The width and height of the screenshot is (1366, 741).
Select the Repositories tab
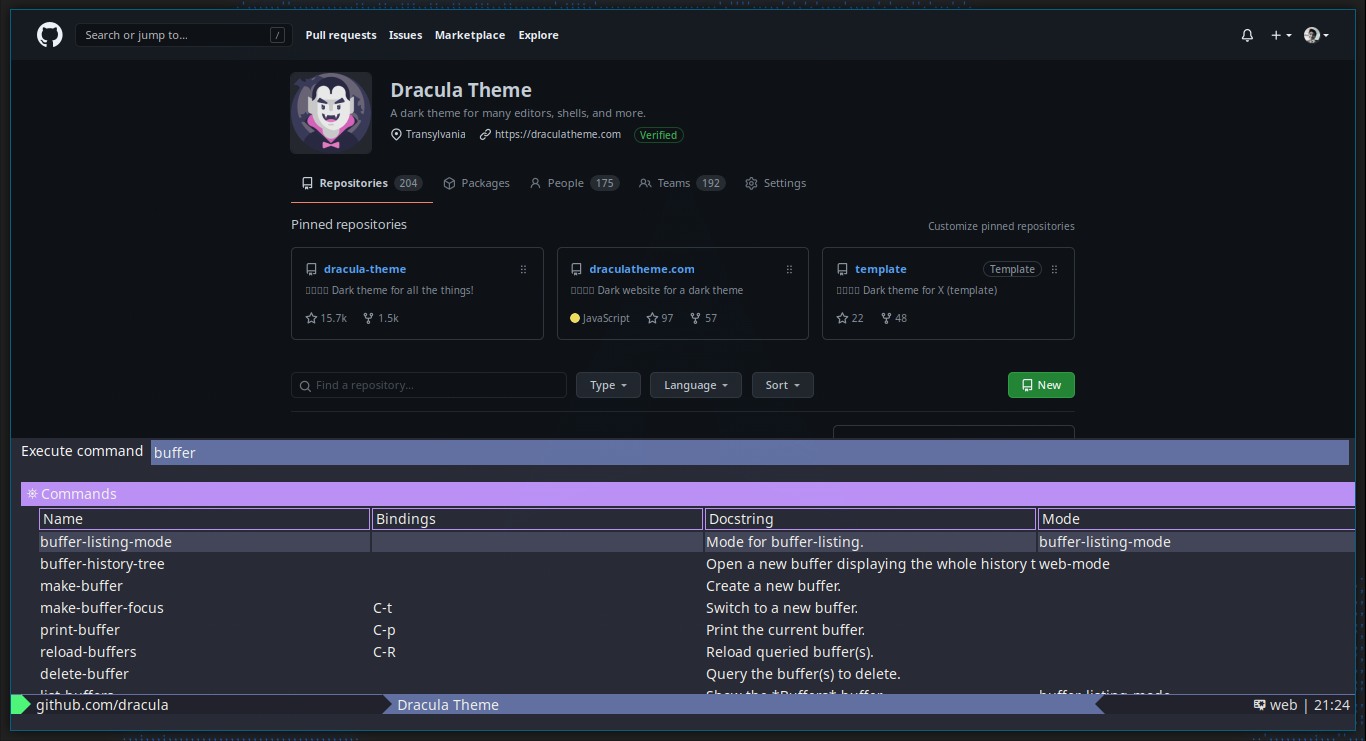click(362, 183)
